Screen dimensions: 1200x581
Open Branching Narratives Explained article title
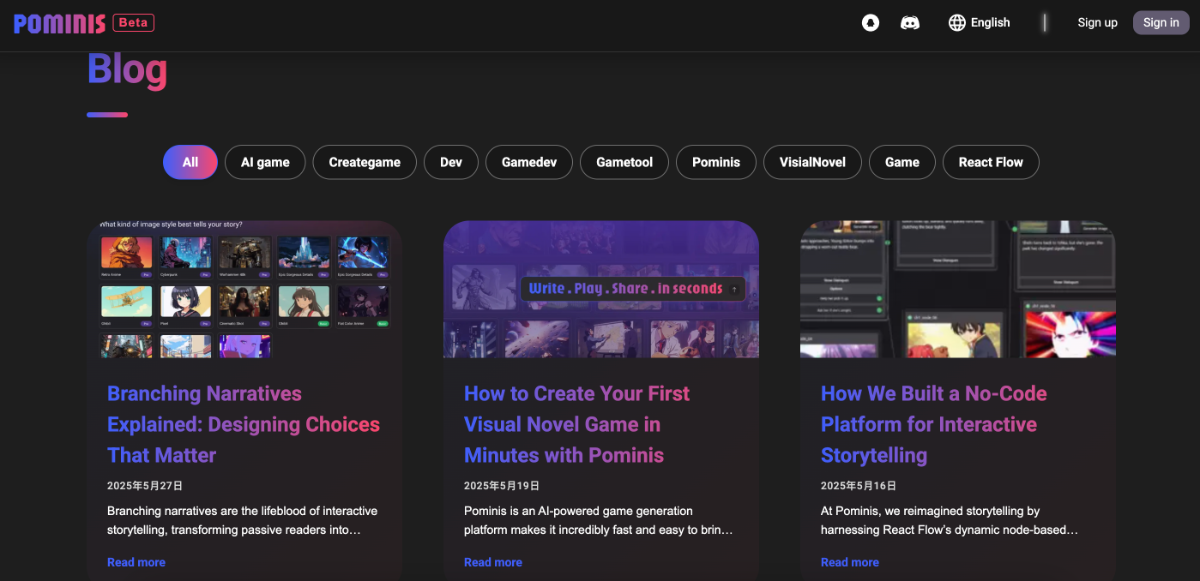coord(244,424)
